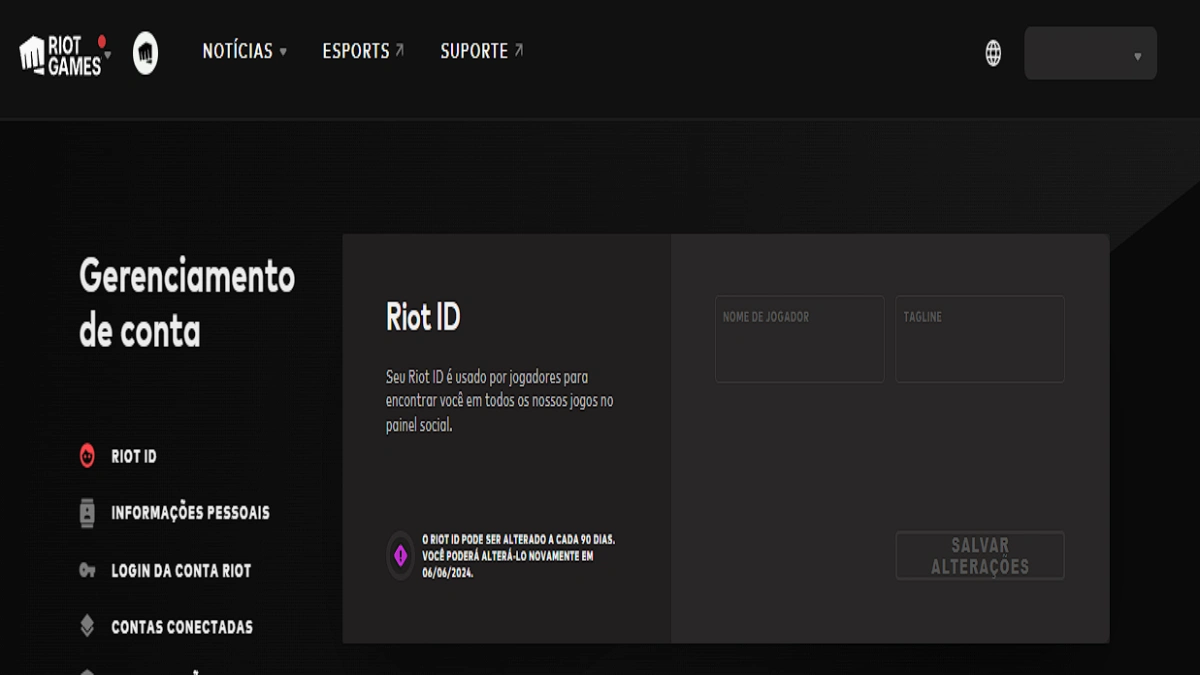Click the white fist icon in header
The image size is (1200, 675).
point(145,53)
